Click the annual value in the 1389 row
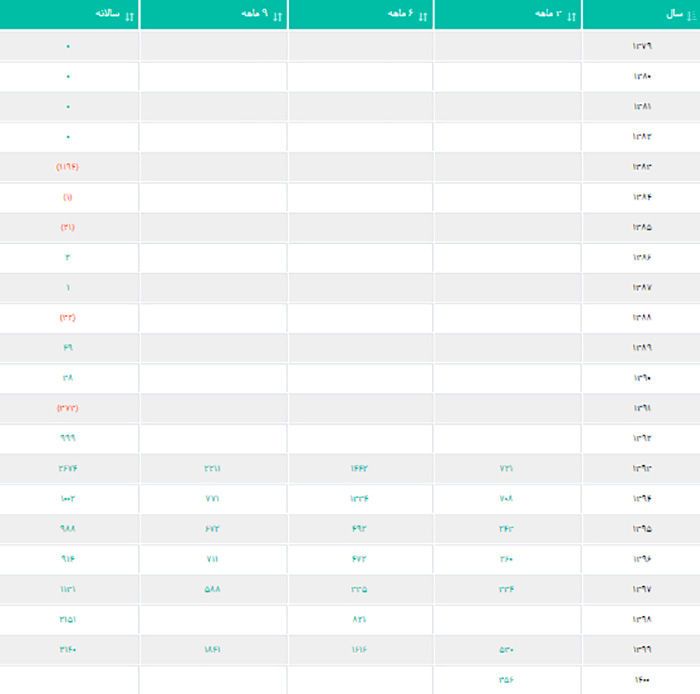 (67, 348)
